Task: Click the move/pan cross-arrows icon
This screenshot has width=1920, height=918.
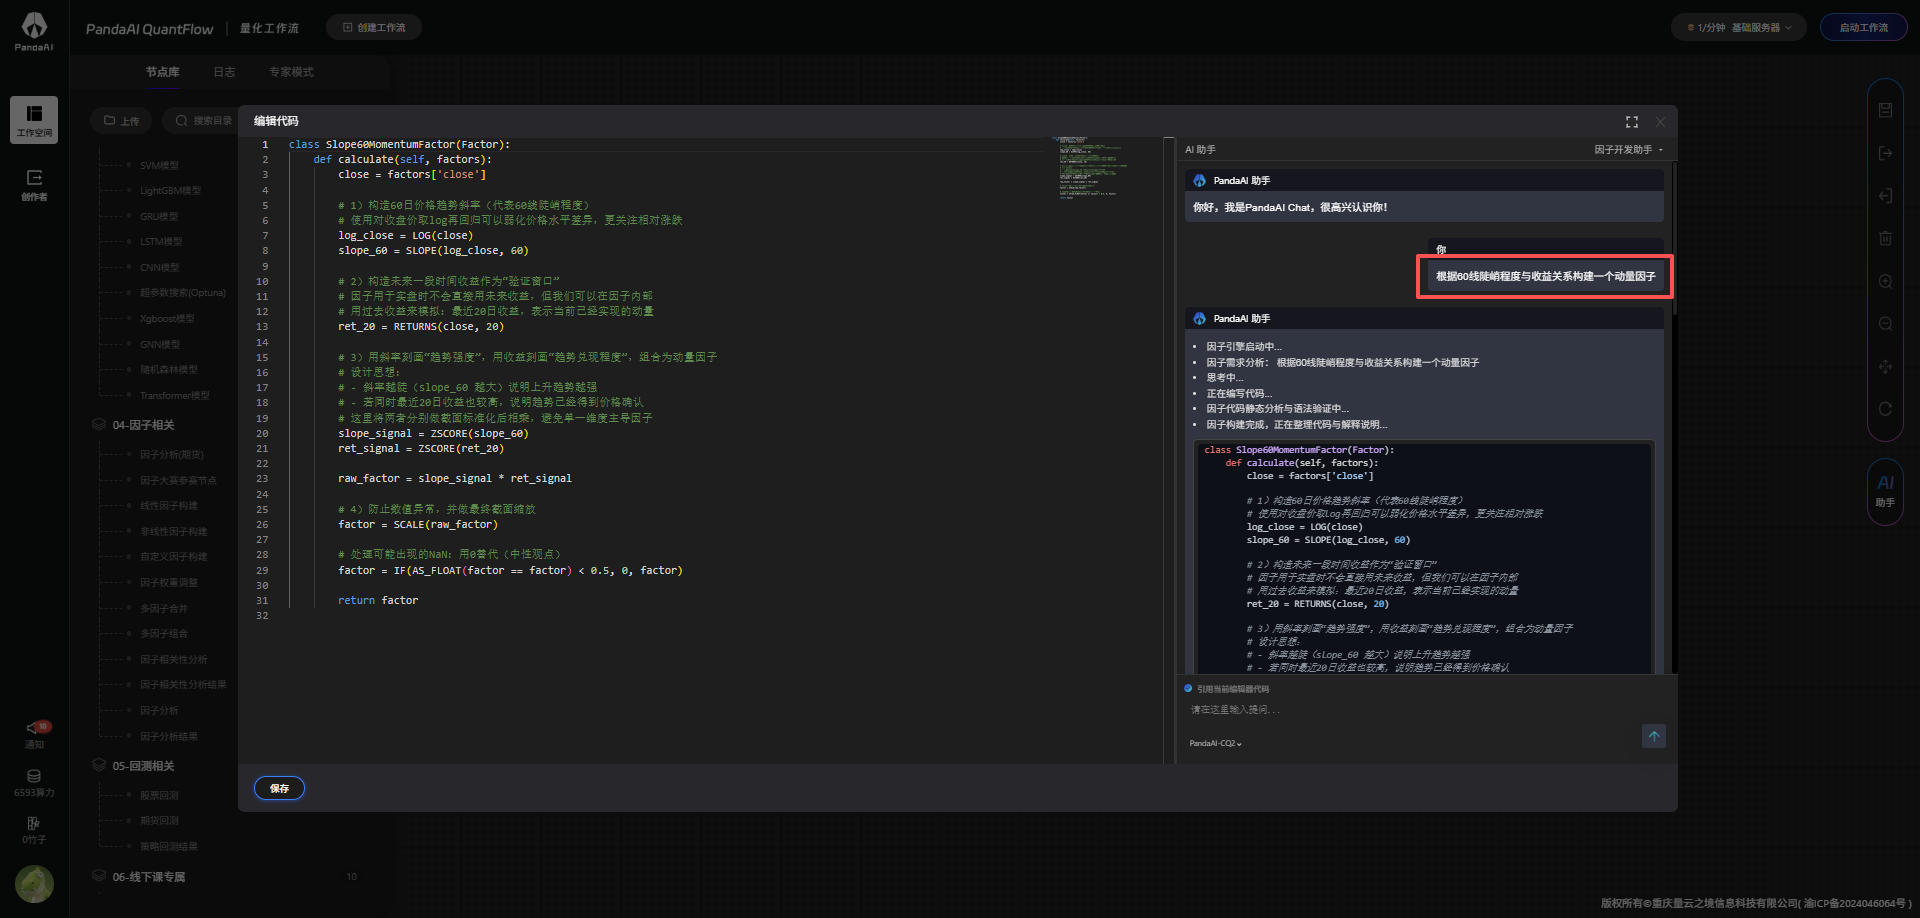Action: [x=1885, y=367]
